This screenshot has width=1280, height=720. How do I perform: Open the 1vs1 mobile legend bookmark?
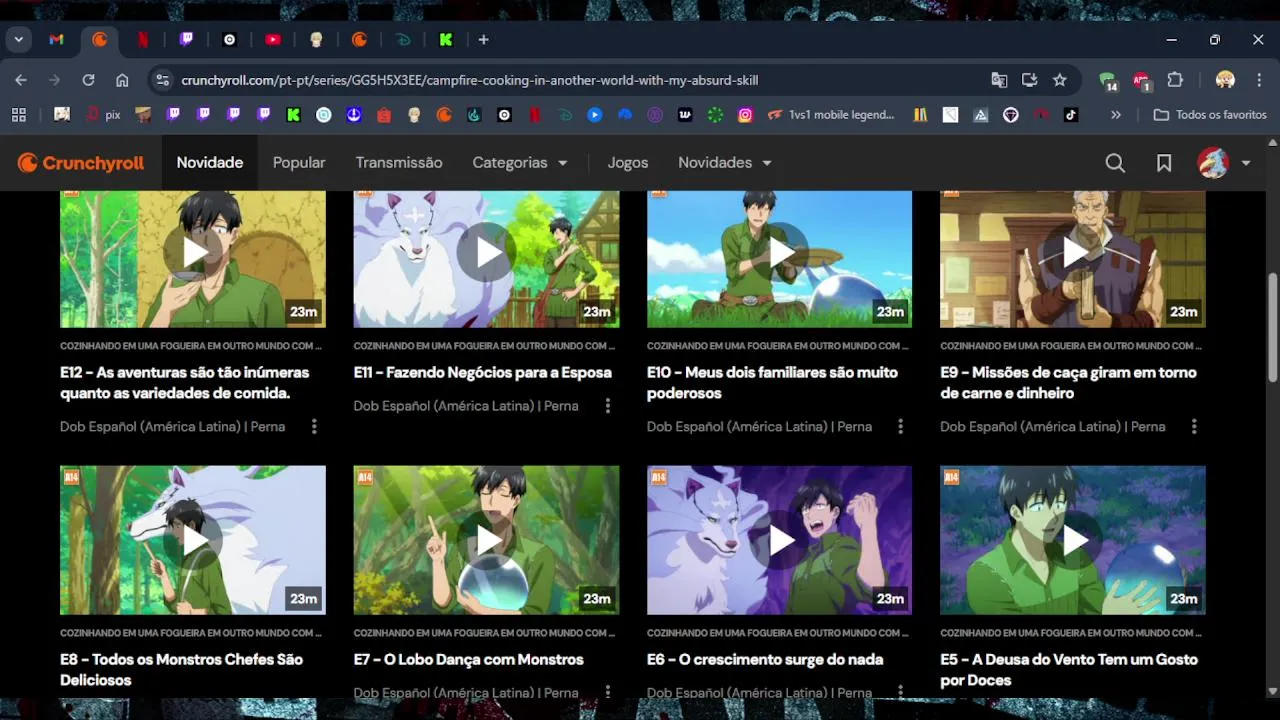point(831,115)
